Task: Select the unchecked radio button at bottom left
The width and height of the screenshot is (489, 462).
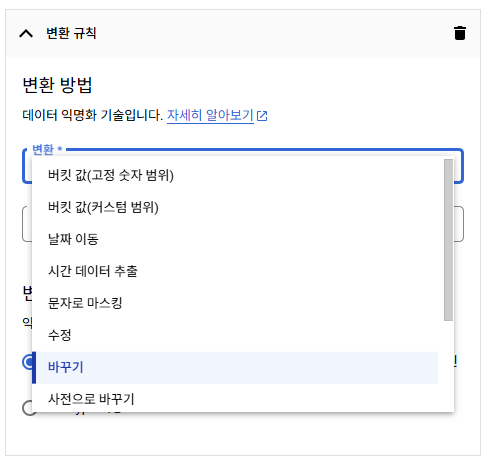Action: click(x=27, y=408)
